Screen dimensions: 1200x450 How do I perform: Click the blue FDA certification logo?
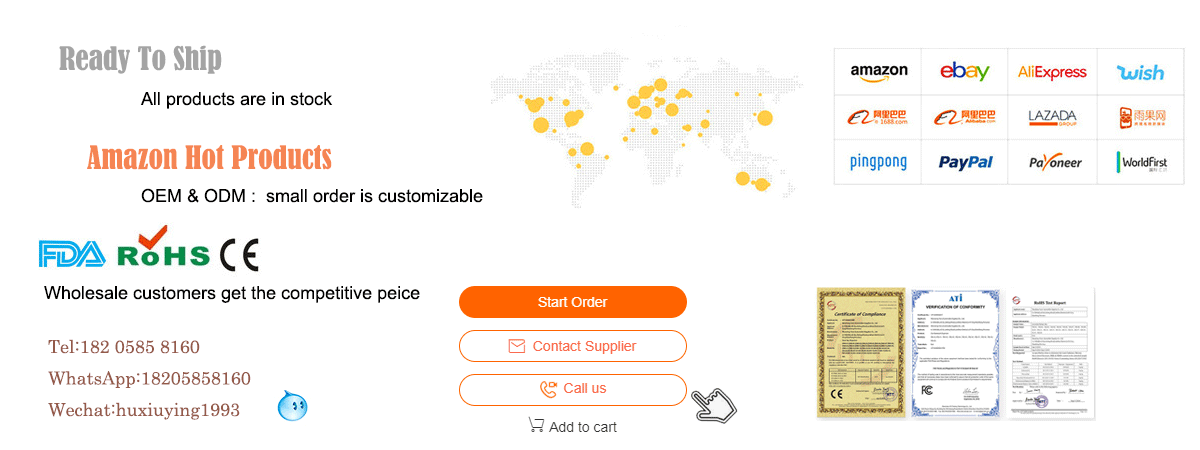click(71, 254)
